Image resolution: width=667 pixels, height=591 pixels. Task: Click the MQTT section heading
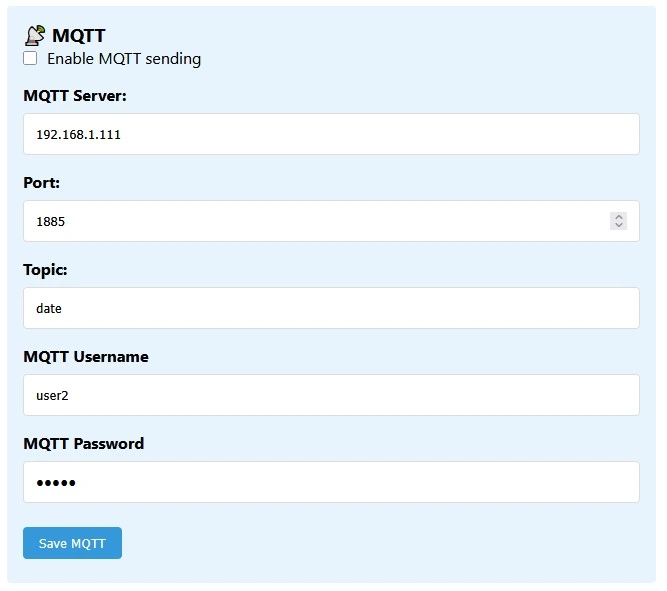(79, 36)
